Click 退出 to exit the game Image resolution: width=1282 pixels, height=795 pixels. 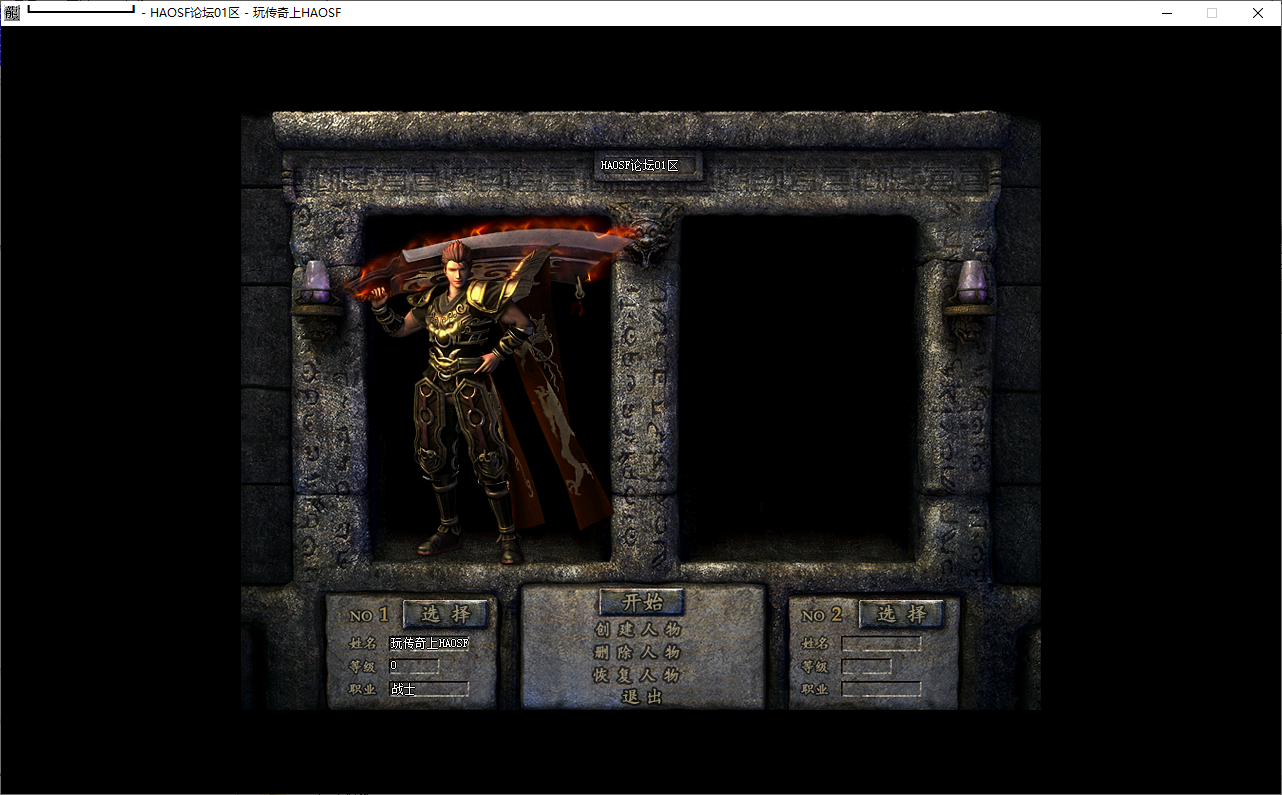coord(642,697)
